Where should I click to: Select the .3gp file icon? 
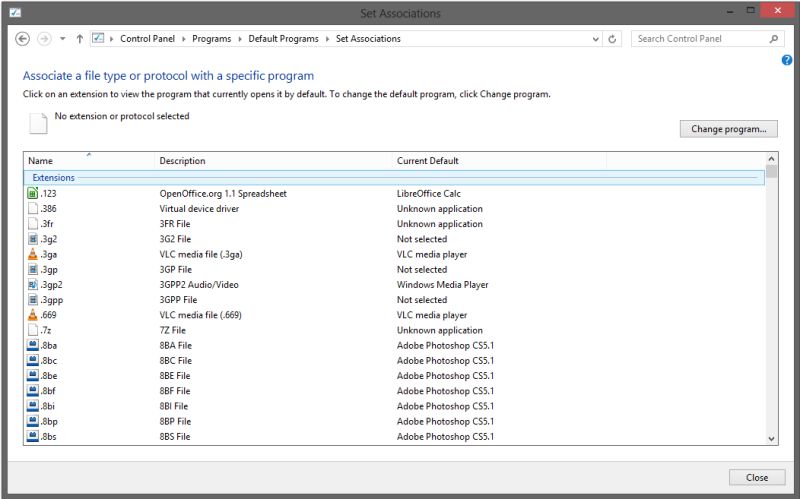coord(33,269)
